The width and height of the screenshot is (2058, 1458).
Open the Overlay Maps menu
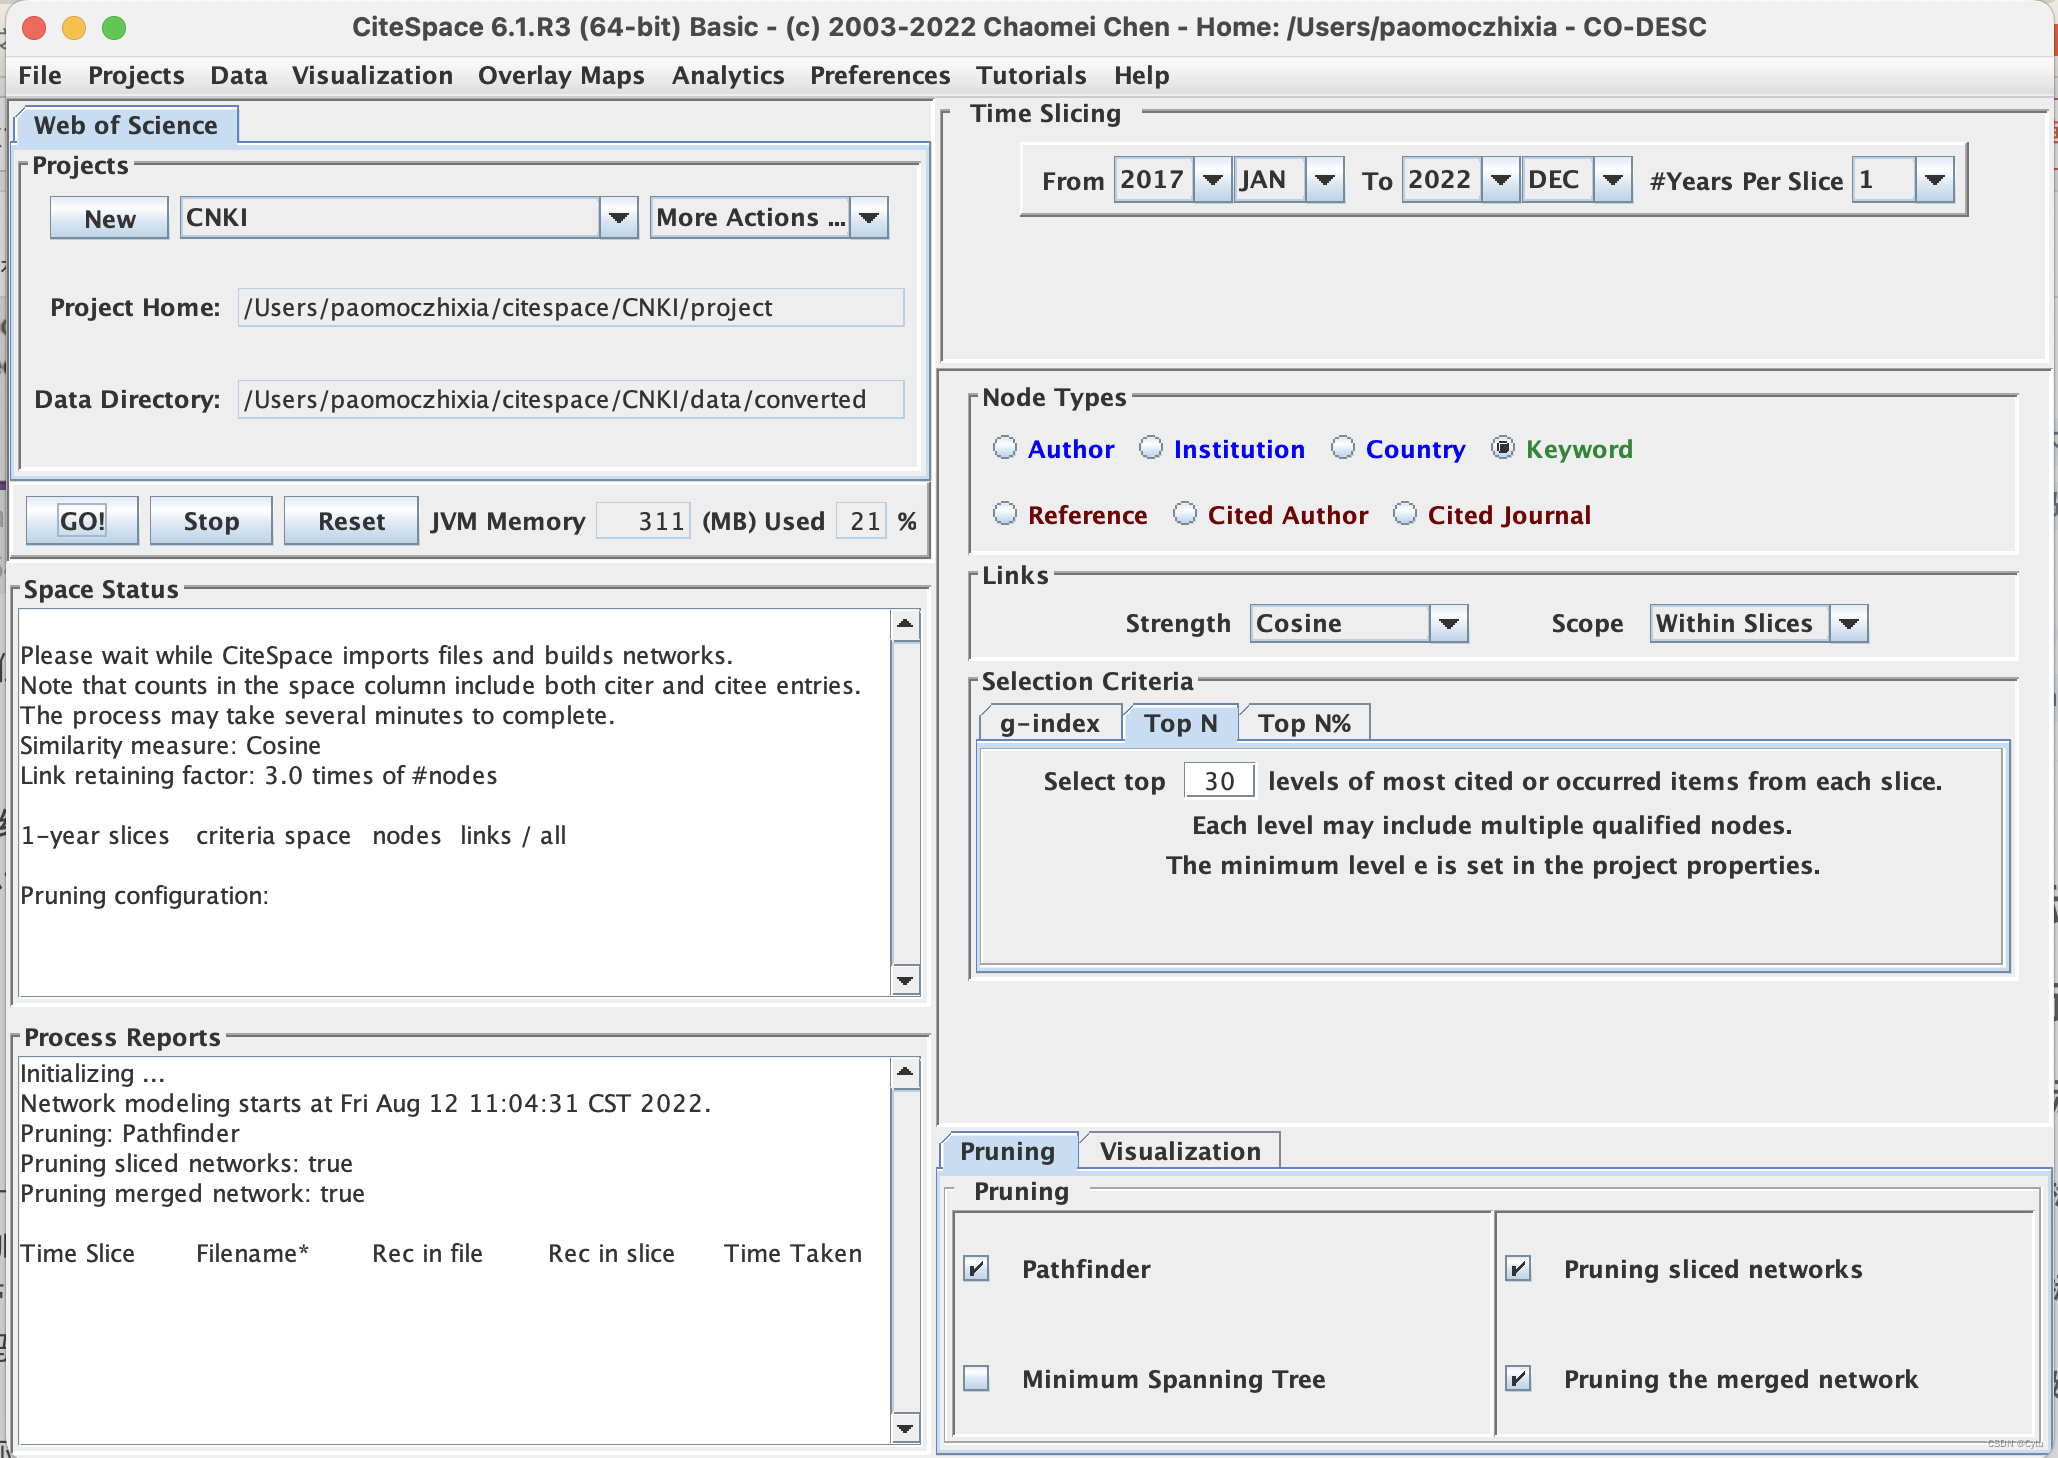pos(561,76)
